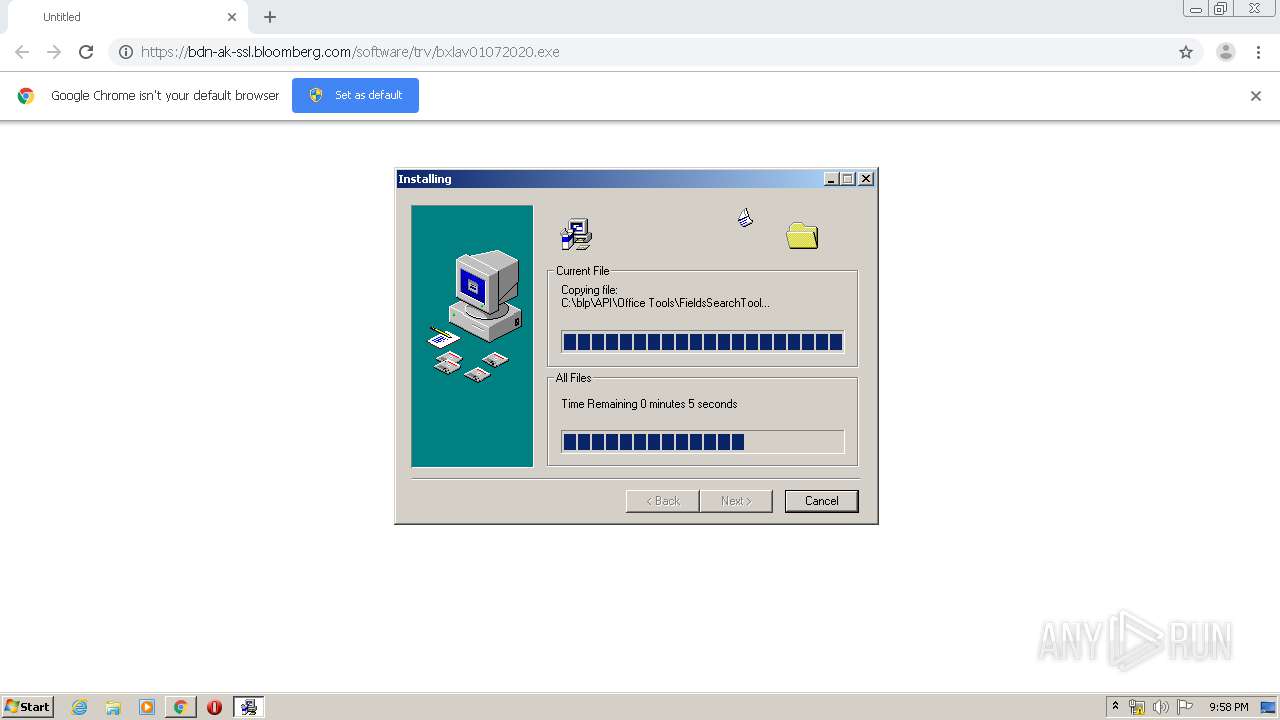Click the Cancel button in the installer
1280x720 pixels.
click(x=821, y=501)
